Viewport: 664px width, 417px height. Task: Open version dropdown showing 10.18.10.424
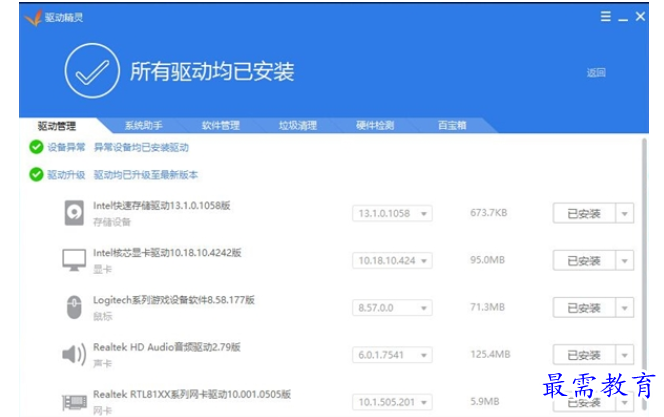click(x=392, y=260)
